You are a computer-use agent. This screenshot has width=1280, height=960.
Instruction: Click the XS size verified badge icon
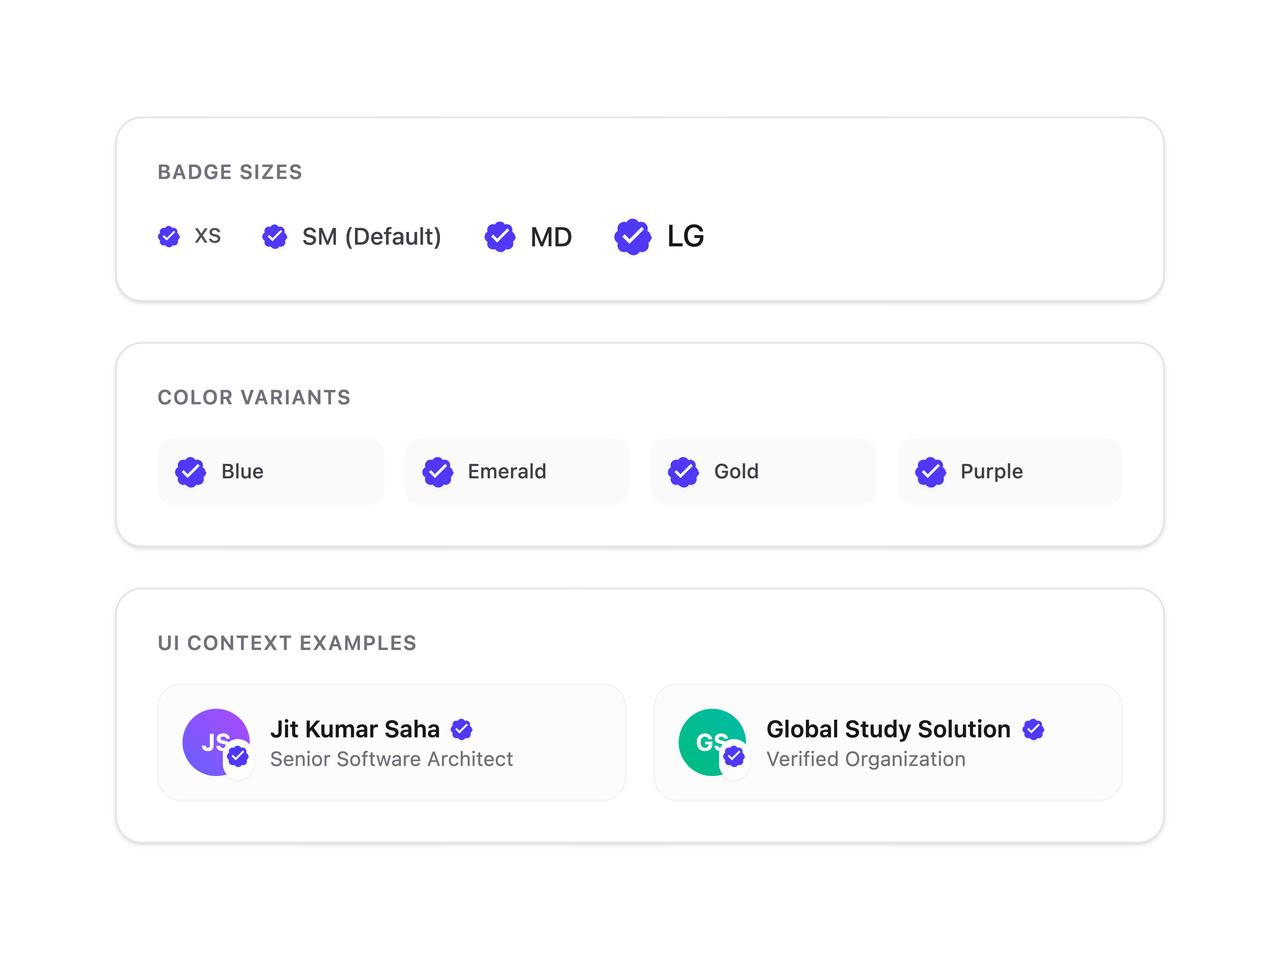169,236
